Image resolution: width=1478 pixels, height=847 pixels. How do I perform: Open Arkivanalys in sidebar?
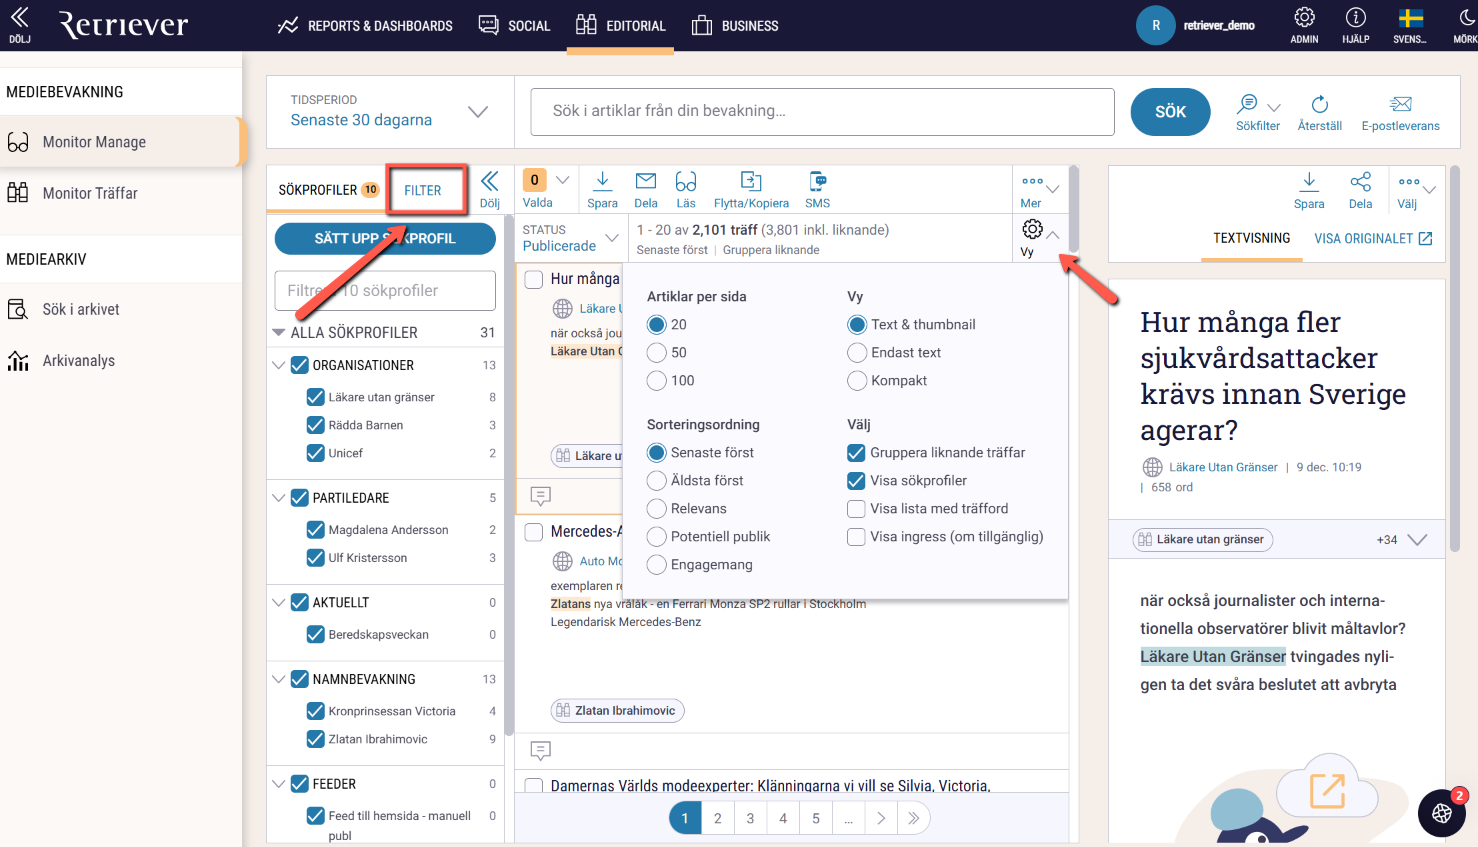click(79, 360)
